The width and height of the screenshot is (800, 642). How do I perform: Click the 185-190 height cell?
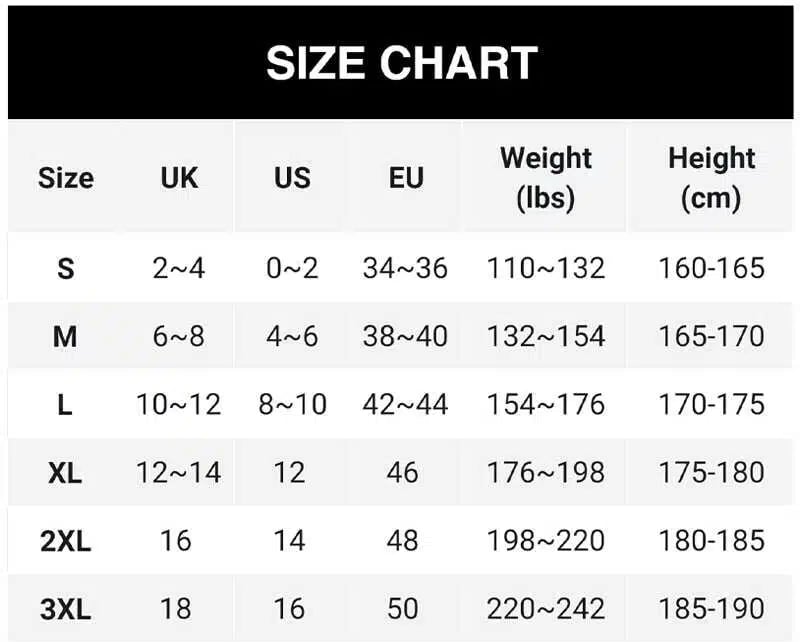712,609
